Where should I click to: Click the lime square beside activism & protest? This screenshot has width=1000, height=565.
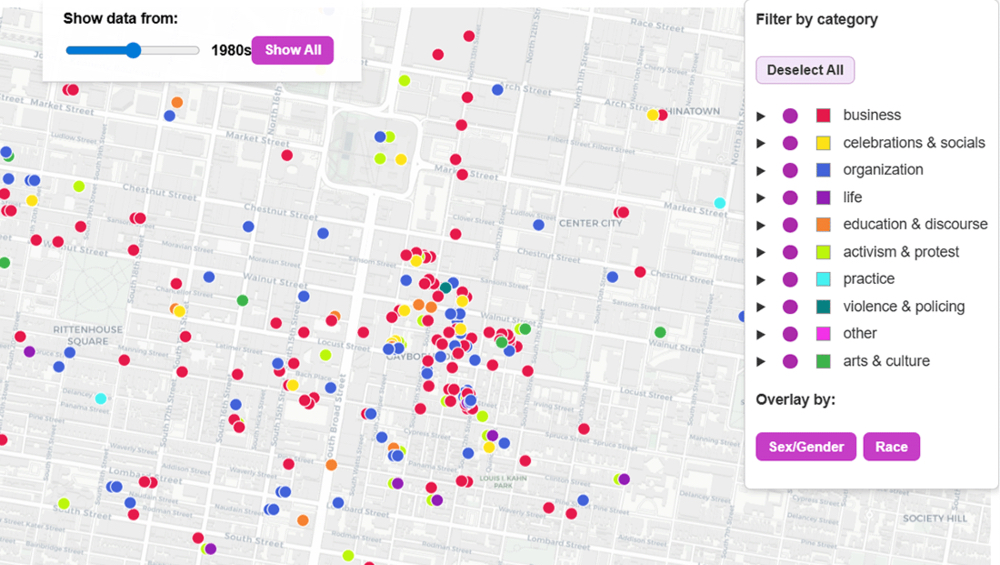(x=824, y=252)
